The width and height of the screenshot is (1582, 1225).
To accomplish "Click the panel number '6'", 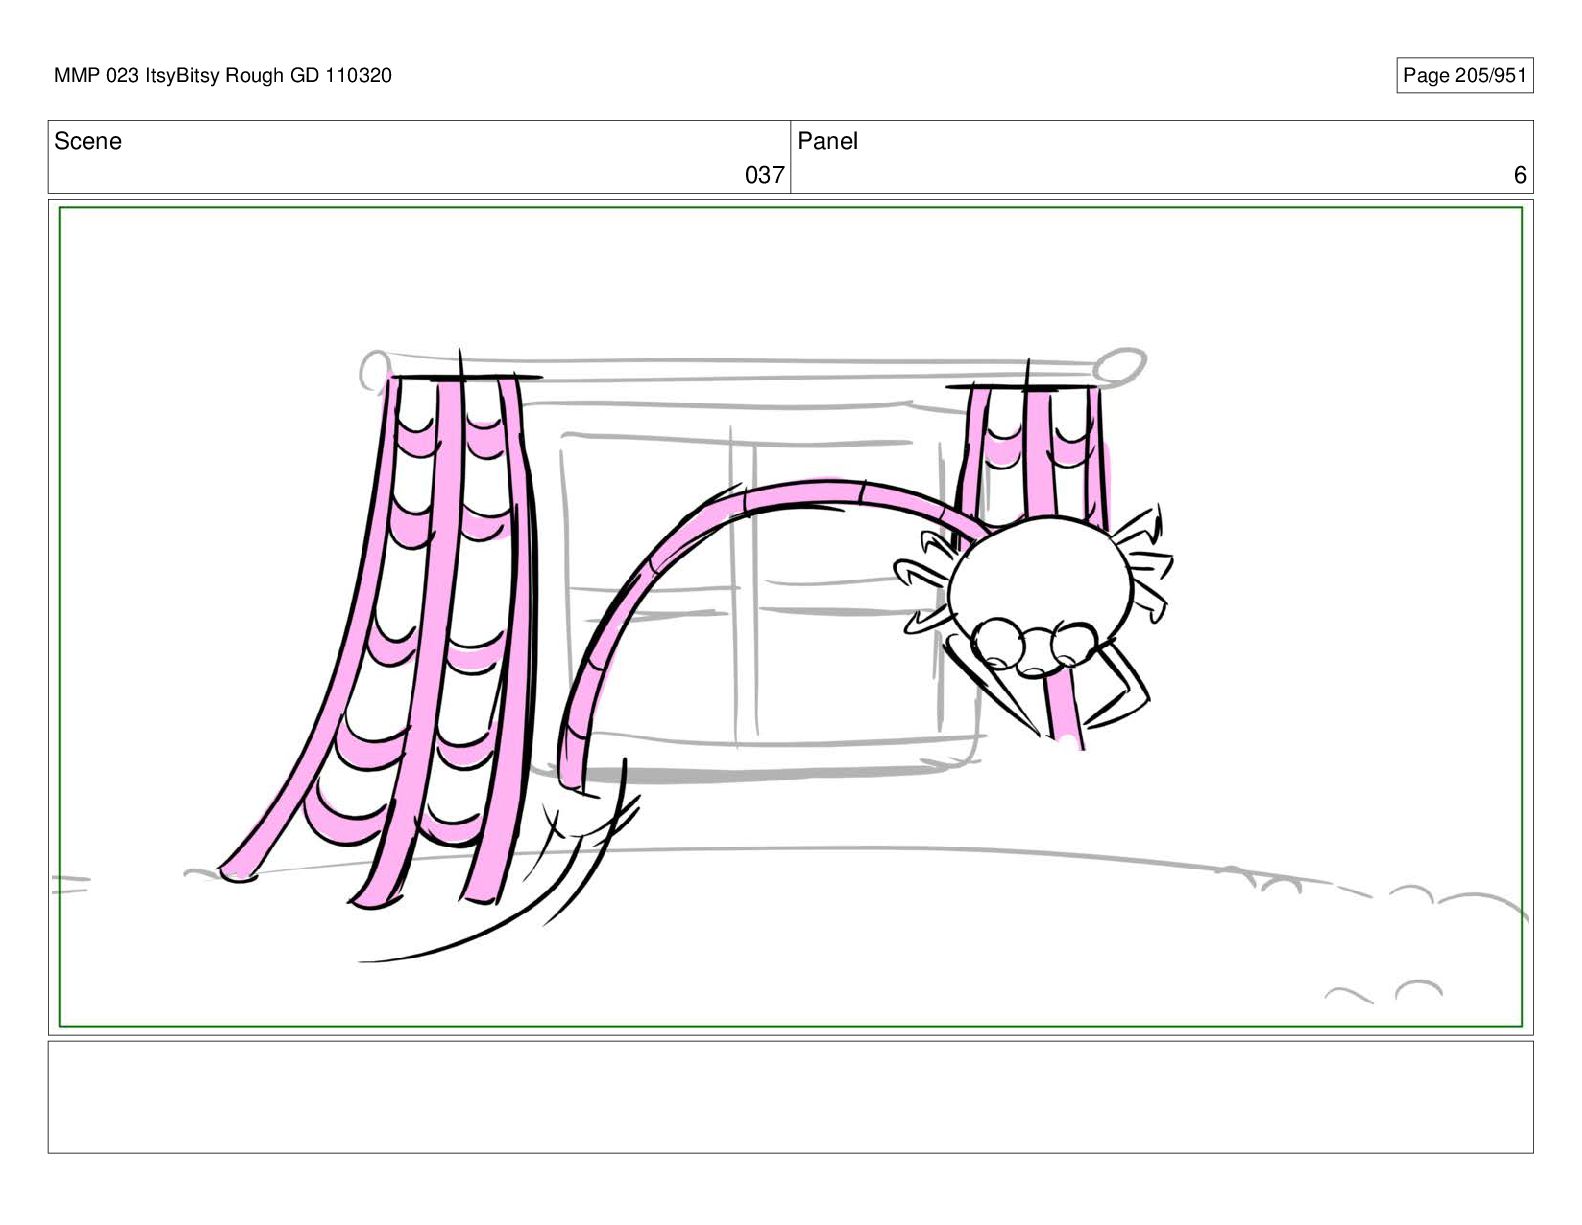I will click(1520, 175).
